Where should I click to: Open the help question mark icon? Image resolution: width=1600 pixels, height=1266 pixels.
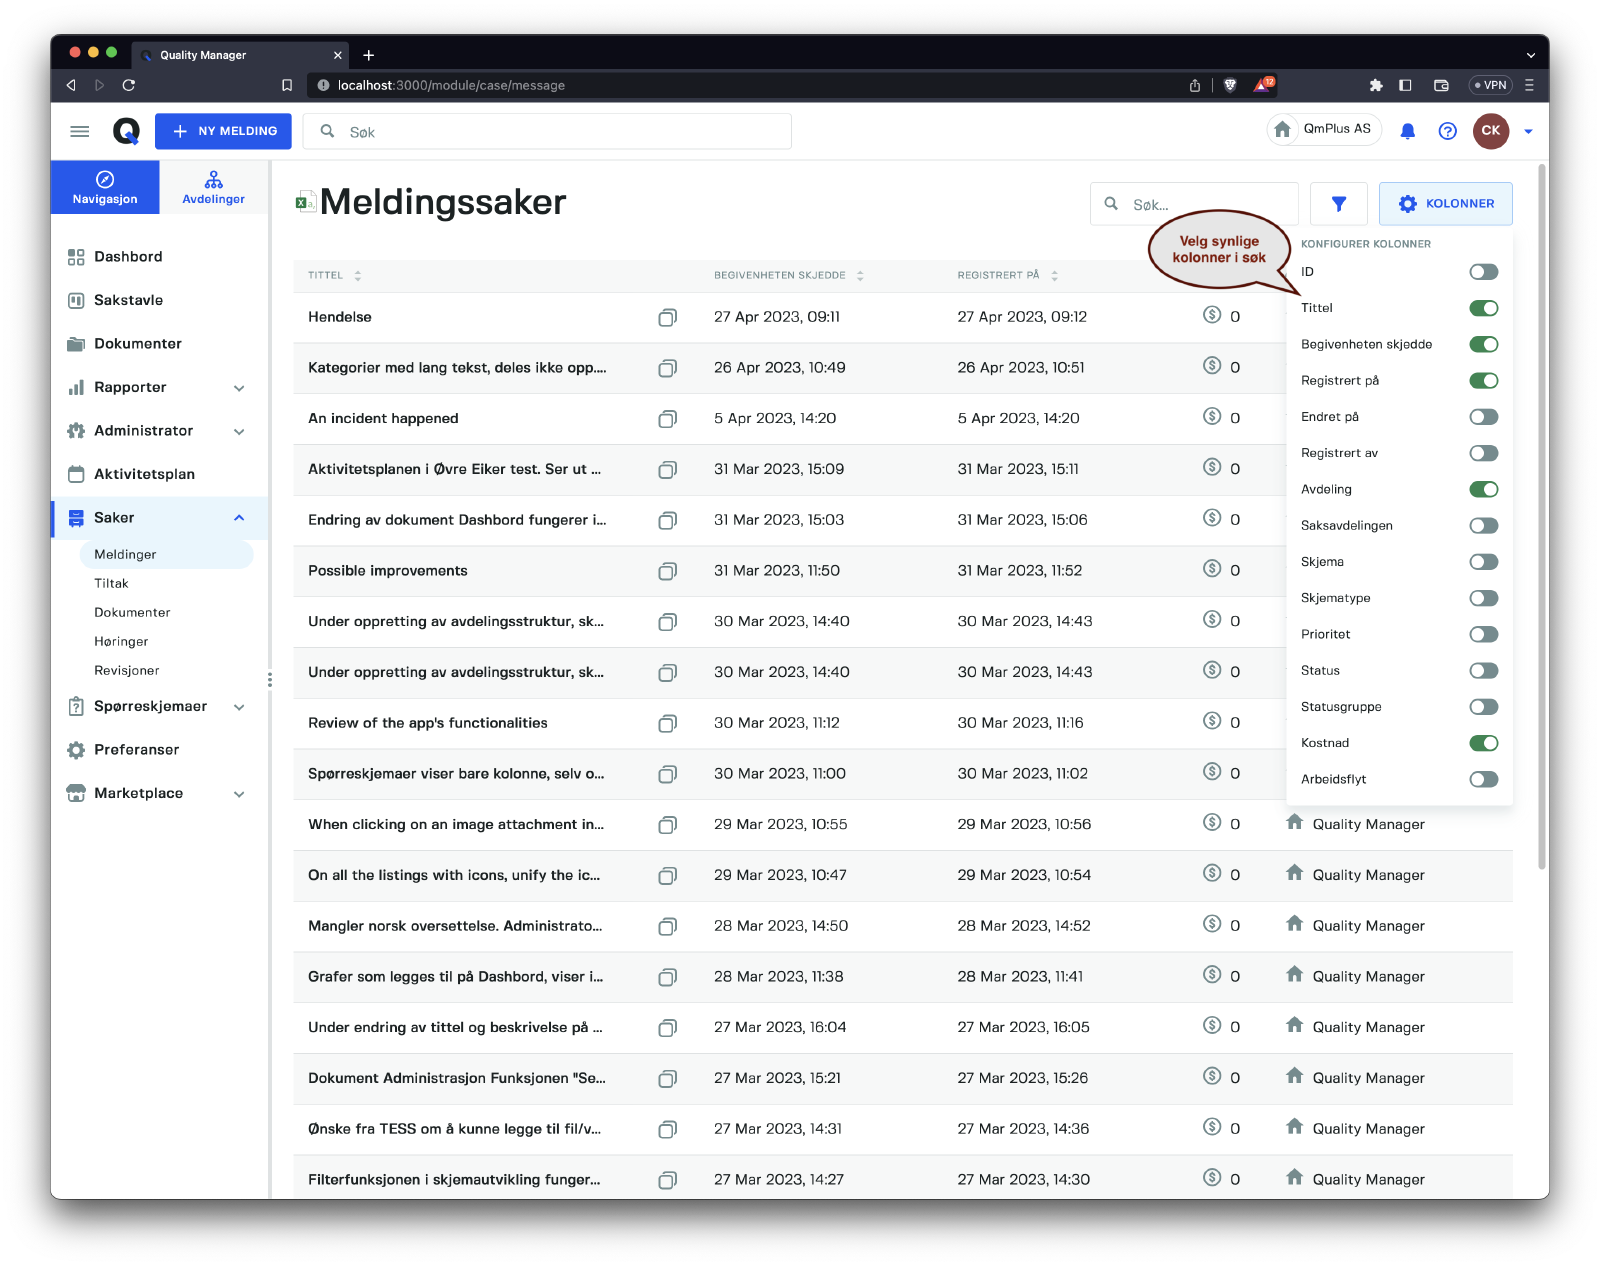pos(1447,131)
